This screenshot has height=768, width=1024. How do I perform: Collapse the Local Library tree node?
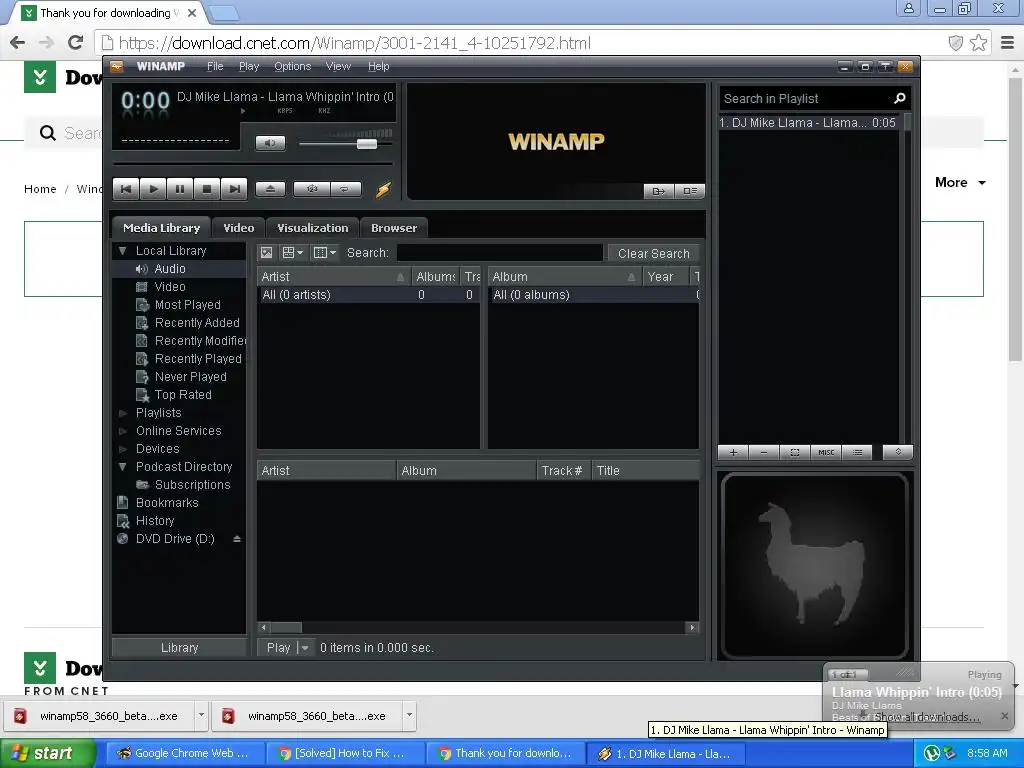point(123,251)
